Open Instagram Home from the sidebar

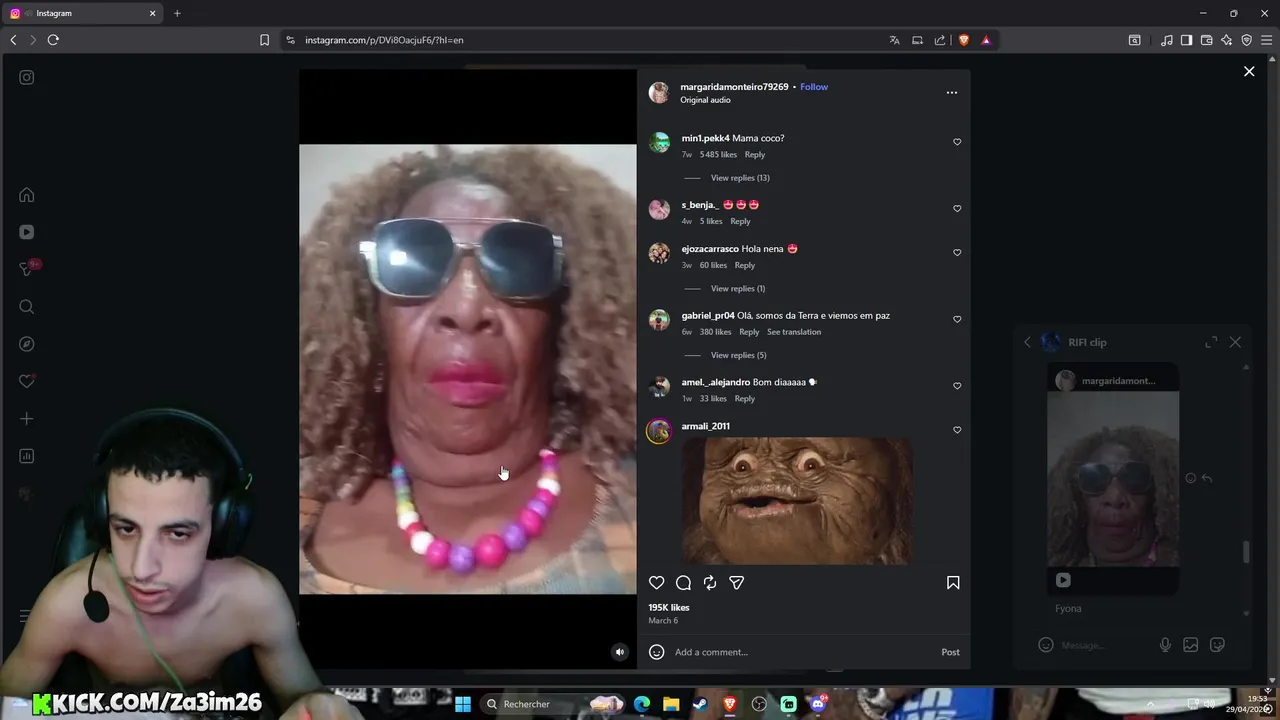point(27,195)
